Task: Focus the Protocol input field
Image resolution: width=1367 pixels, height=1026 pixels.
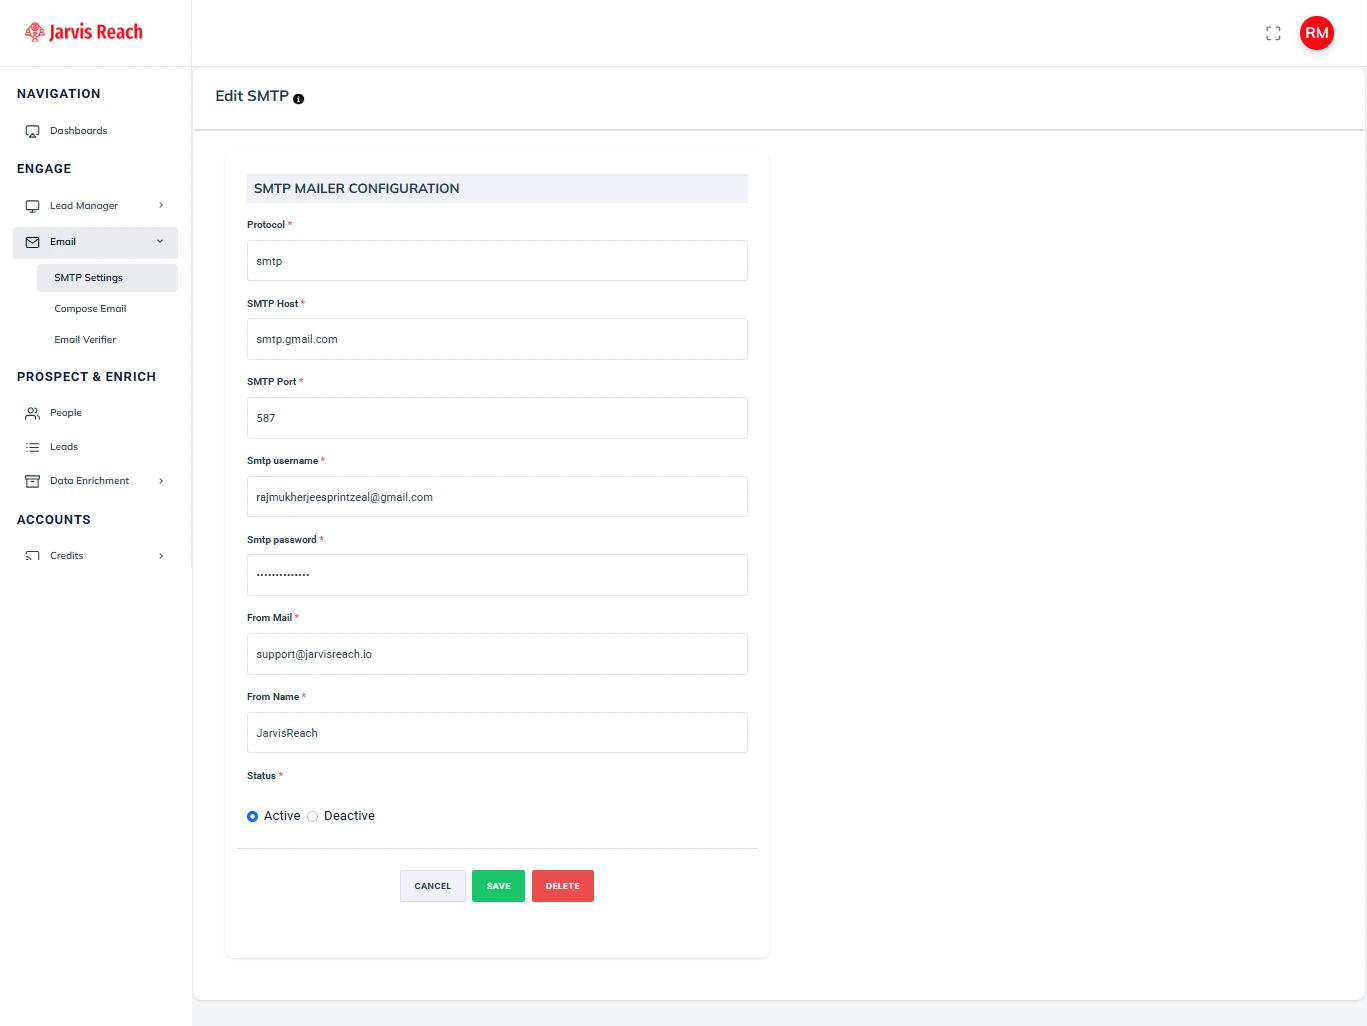Action: pos(497,261)
